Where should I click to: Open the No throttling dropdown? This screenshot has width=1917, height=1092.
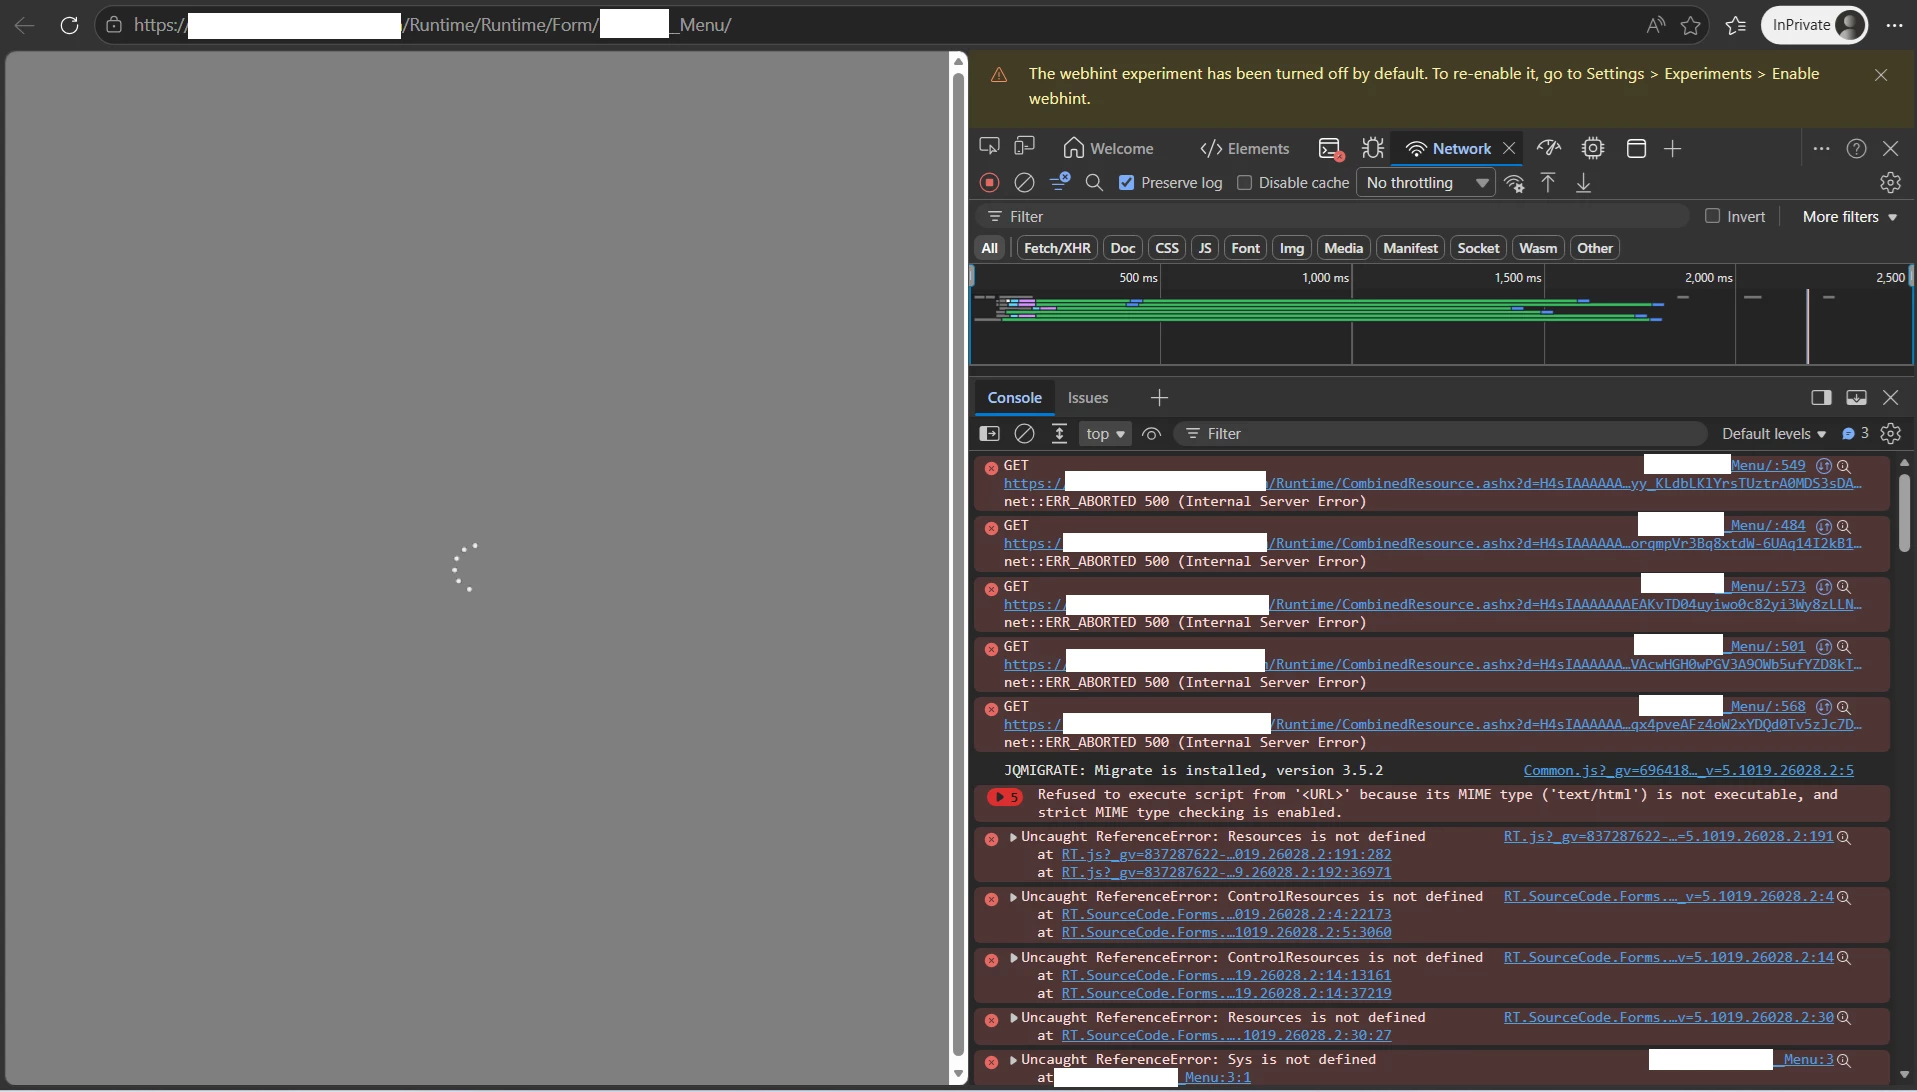pos(1426,182)
